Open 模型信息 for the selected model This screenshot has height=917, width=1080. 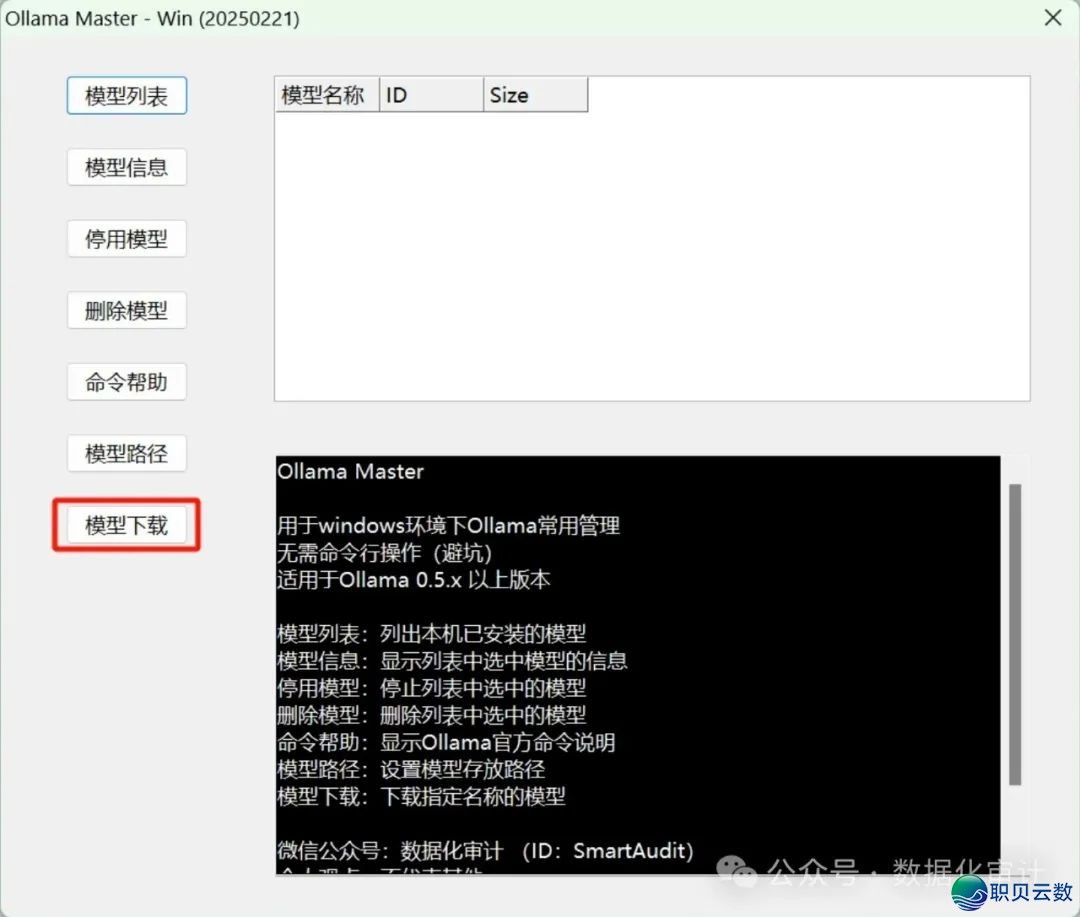pos(127,167)
